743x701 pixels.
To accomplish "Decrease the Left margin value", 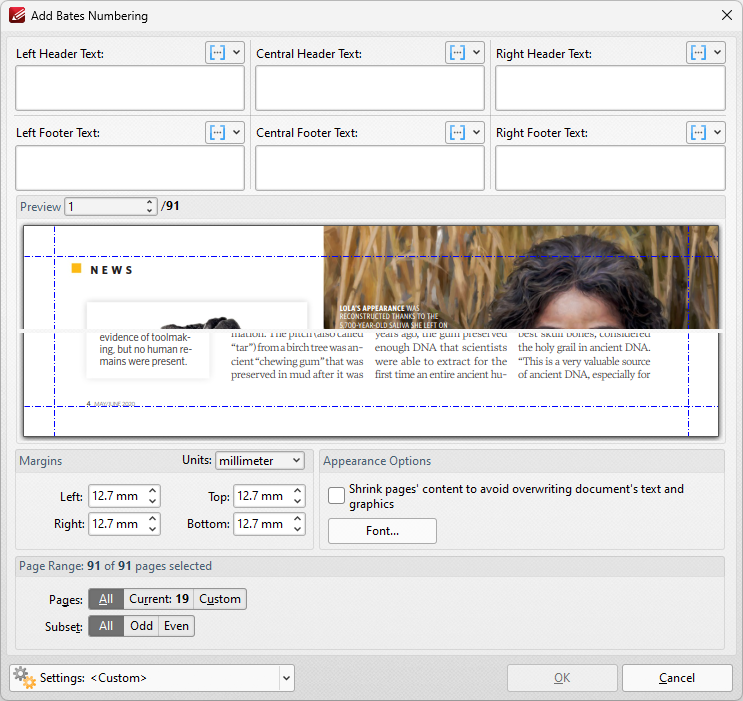I will 153,501.
